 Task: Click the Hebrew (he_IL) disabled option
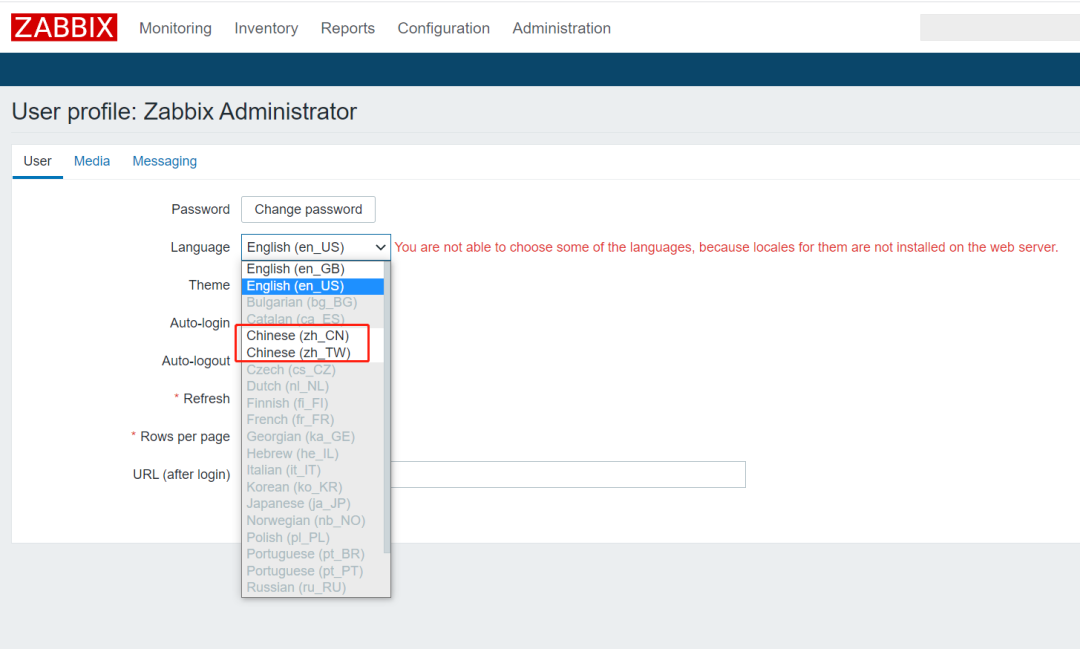(x=313, y=453)
